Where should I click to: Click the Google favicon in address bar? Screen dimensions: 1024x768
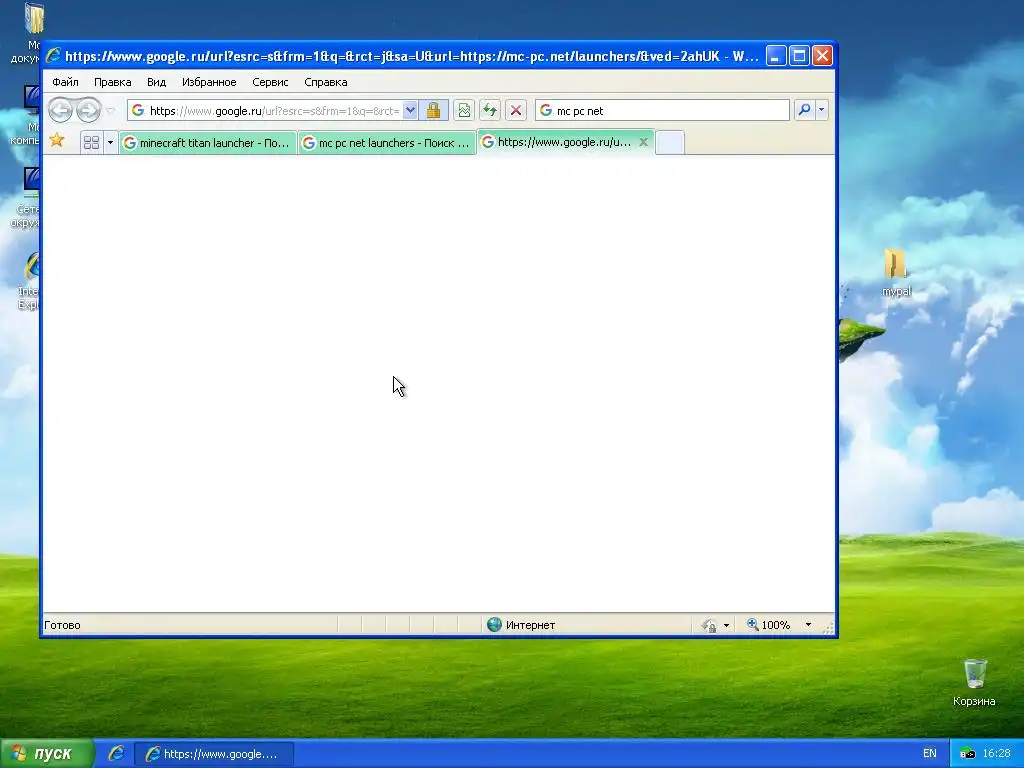(x=138, y=110)
